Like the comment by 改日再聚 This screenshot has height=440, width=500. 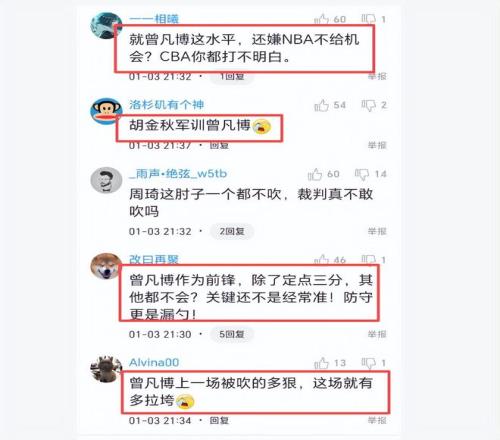321,260
